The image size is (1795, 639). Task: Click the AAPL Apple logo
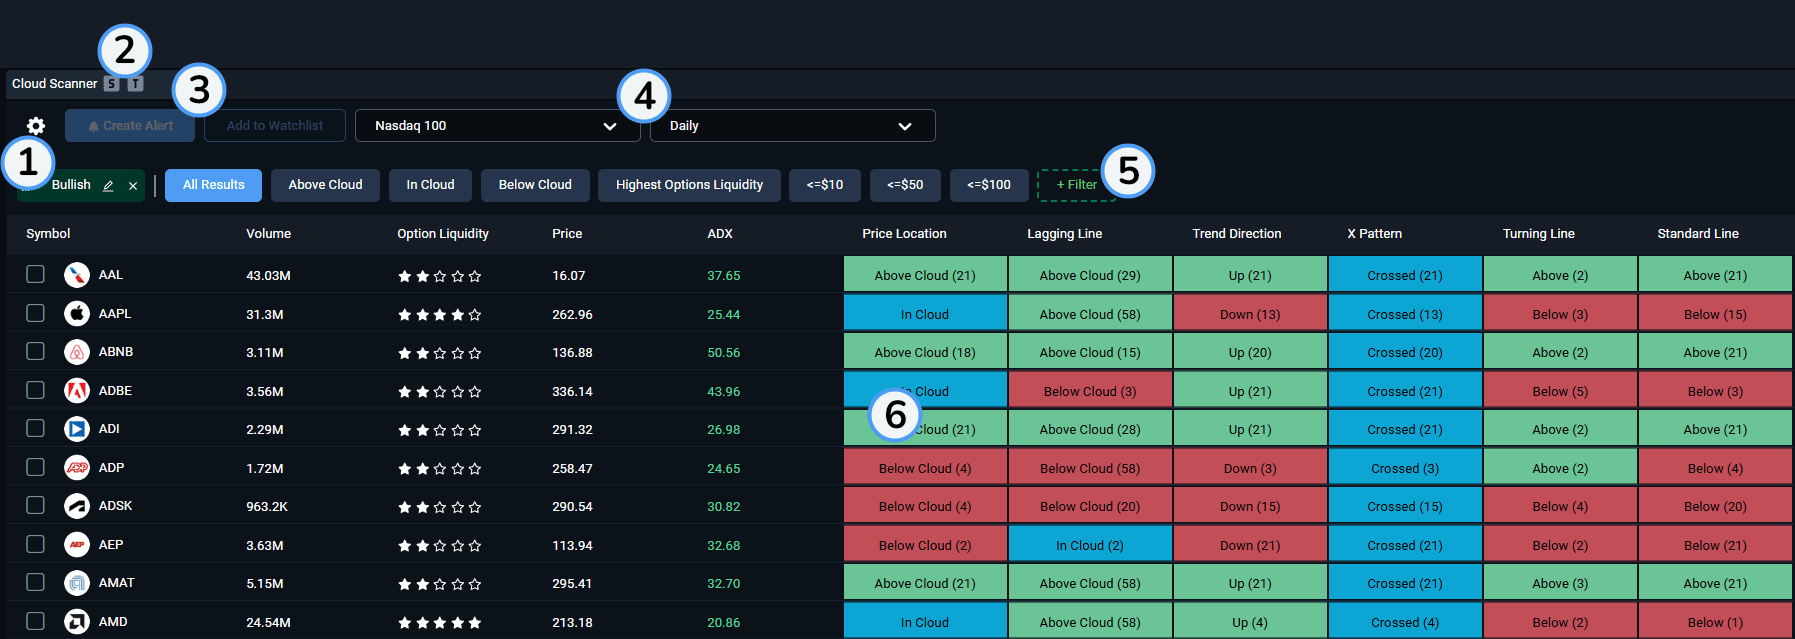(77, 314)
